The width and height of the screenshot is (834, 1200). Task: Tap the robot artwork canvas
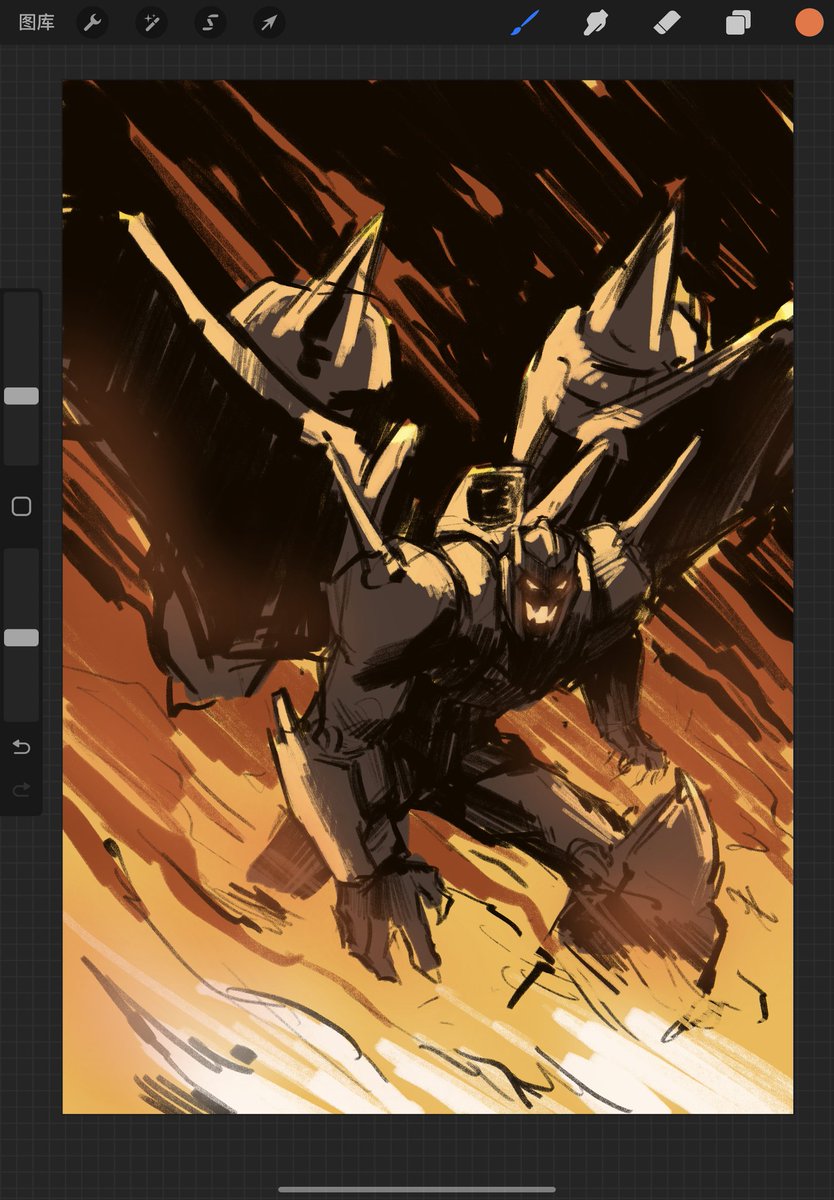(428, 597)
